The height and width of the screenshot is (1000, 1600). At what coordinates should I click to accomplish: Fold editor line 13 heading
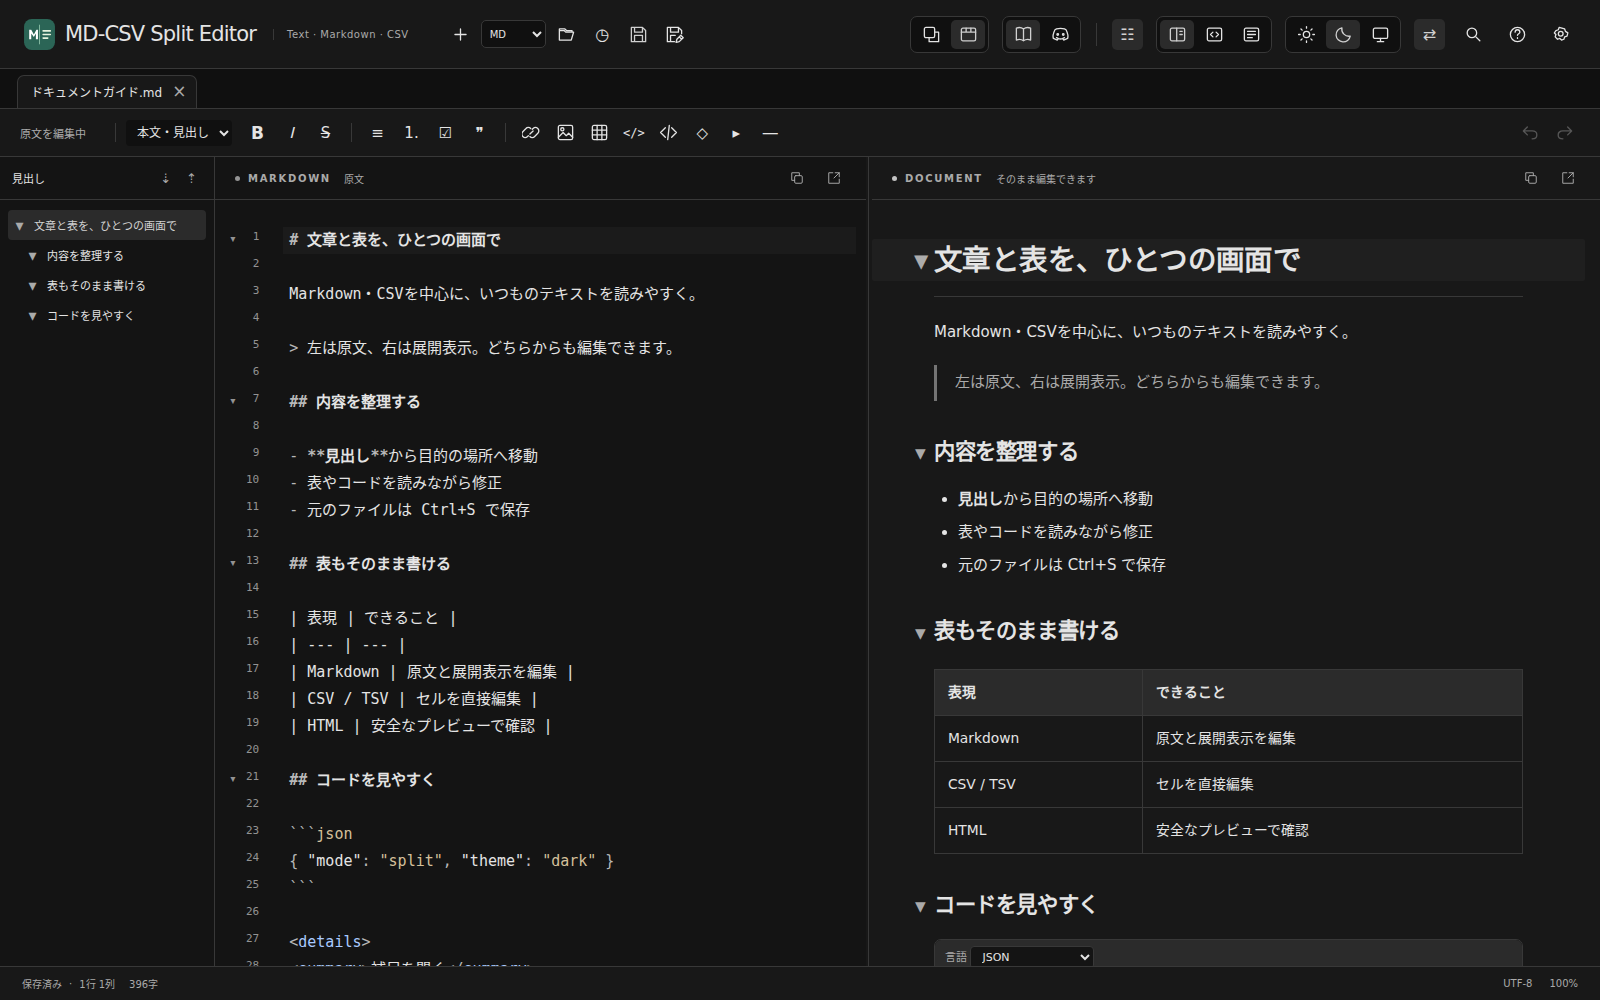pyautogui.click(x=233, y=563)
